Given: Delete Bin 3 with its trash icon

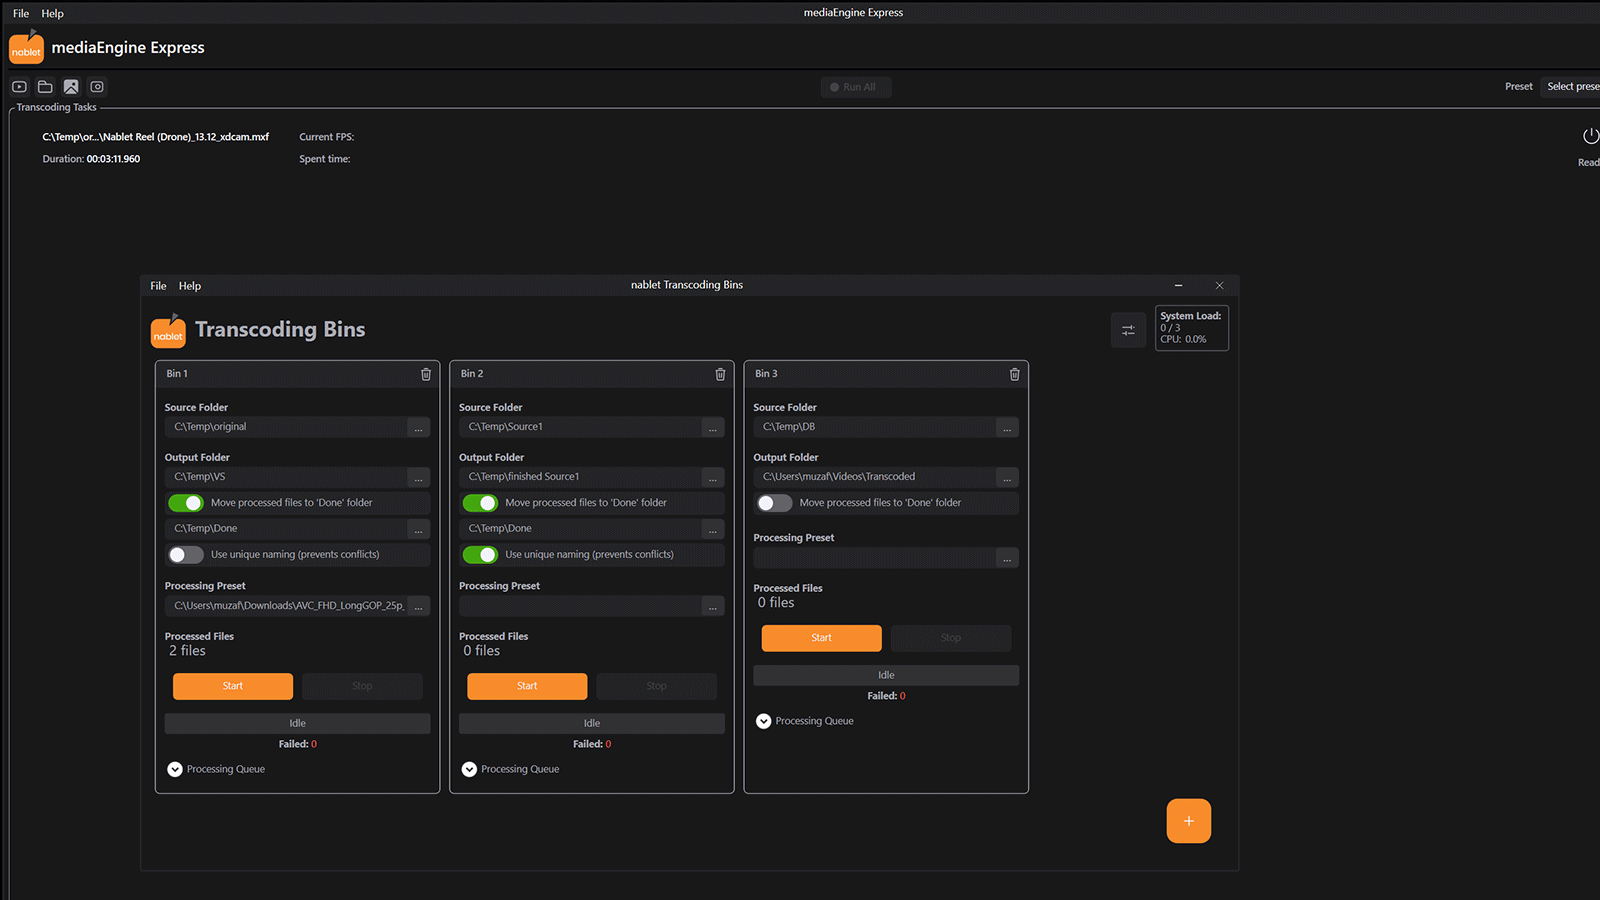Looking at the screenshot, I should coord(1014,374).
